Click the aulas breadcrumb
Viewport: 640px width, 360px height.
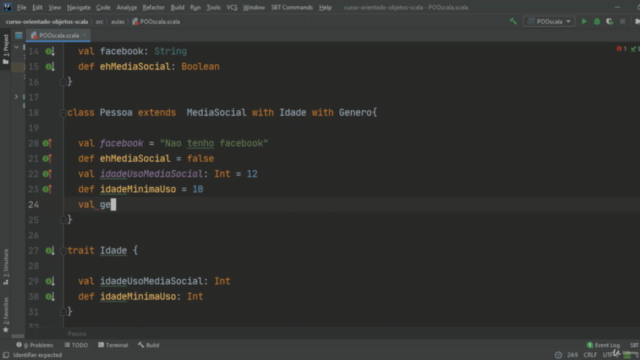point(118,22)
